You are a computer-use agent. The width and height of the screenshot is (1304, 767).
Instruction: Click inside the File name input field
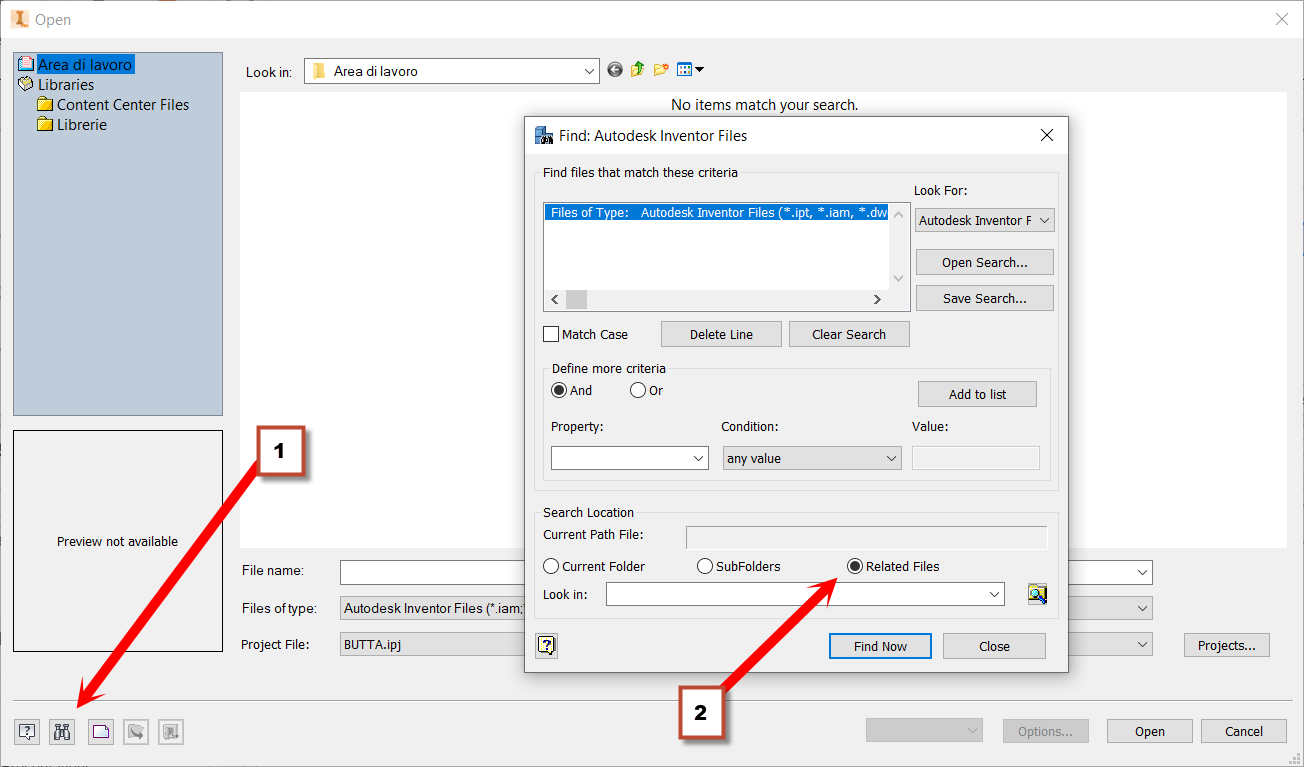click(x=430, y=572)
